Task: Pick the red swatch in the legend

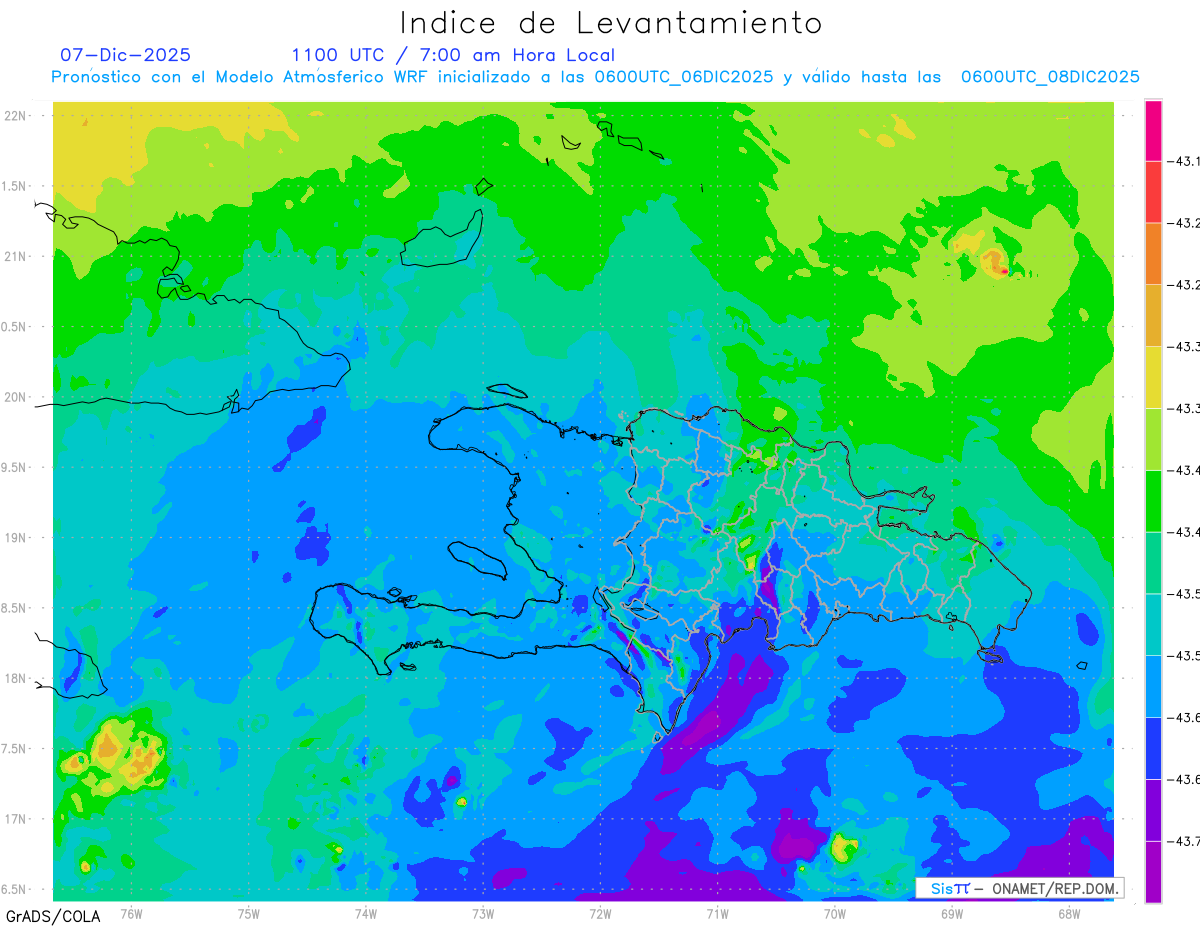Action: pyautogui.click(x=1153, y=192)
